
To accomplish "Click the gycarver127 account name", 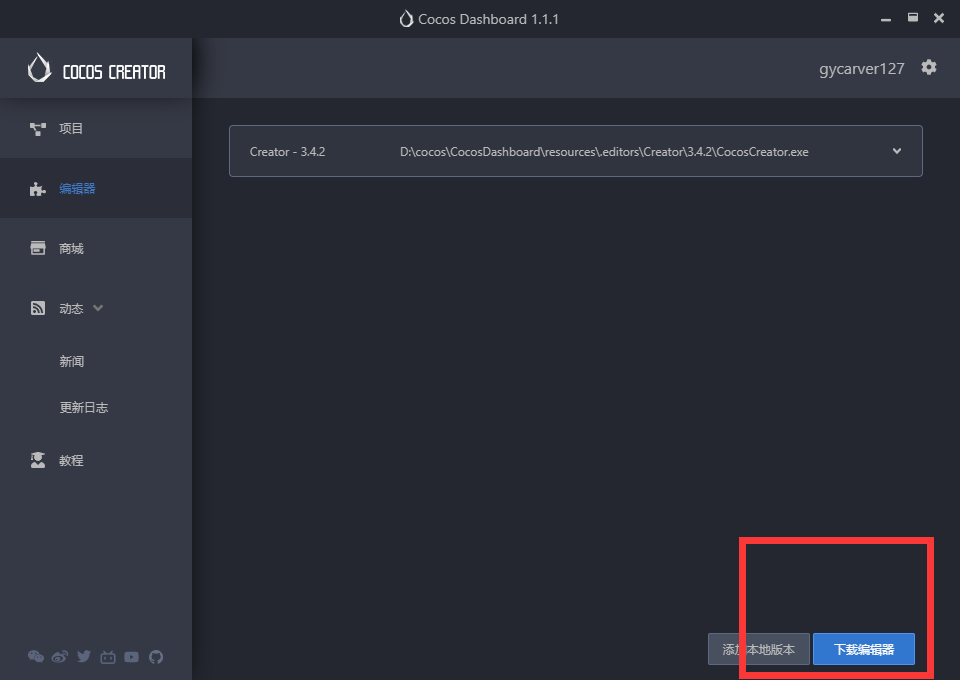I will point(861,69).
